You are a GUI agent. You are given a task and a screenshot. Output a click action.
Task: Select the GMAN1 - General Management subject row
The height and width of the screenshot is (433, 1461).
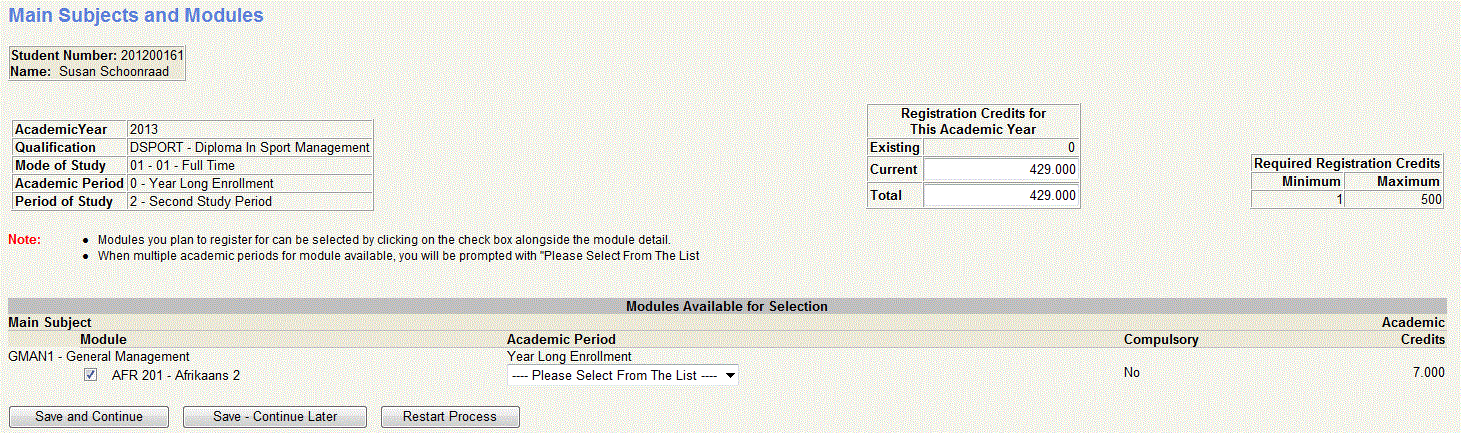click(99, 356)
